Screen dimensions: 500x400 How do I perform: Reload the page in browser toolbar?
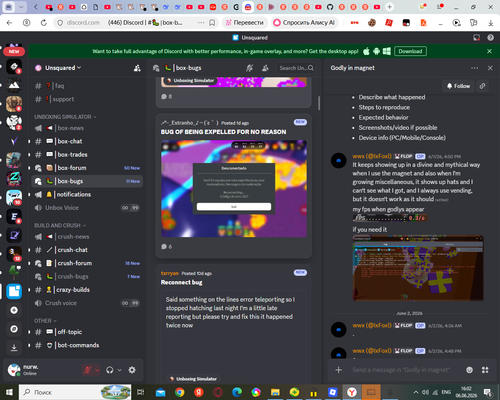(x=44, y=23)
